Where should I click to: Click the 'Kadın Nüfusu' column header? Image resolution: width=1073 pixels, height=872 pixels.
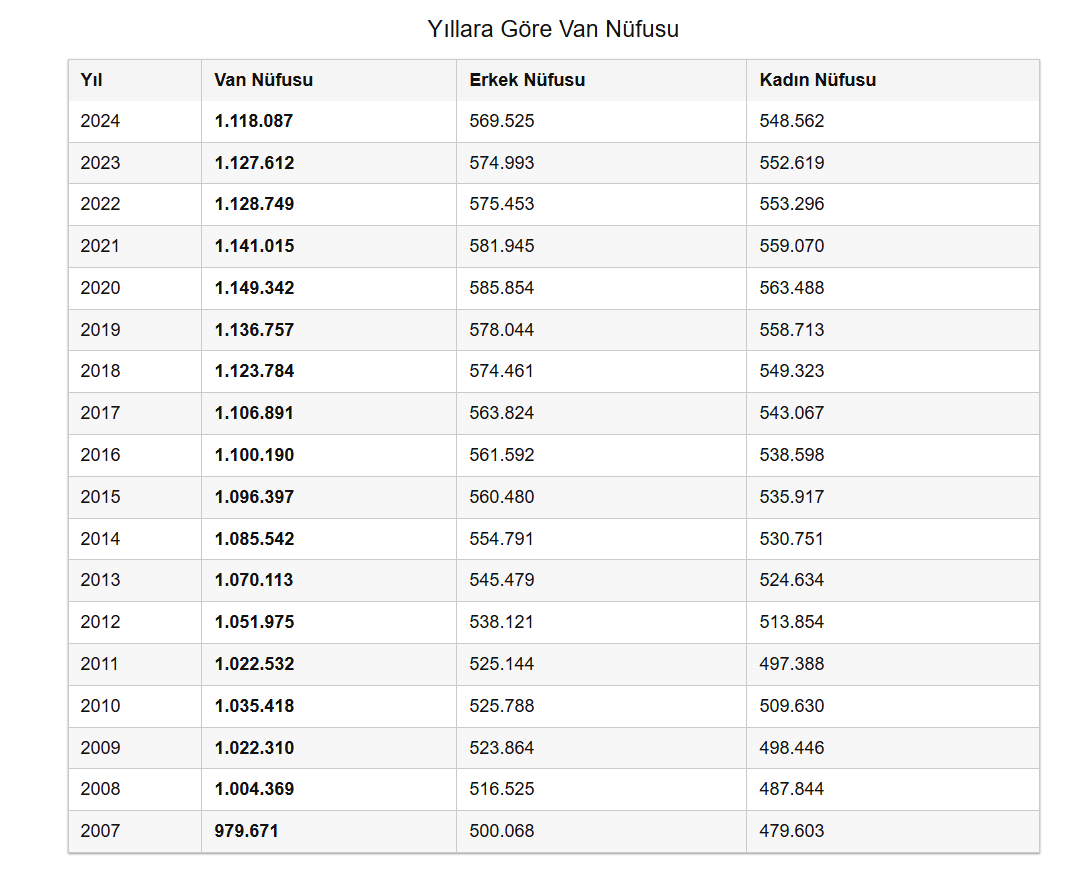817,80
